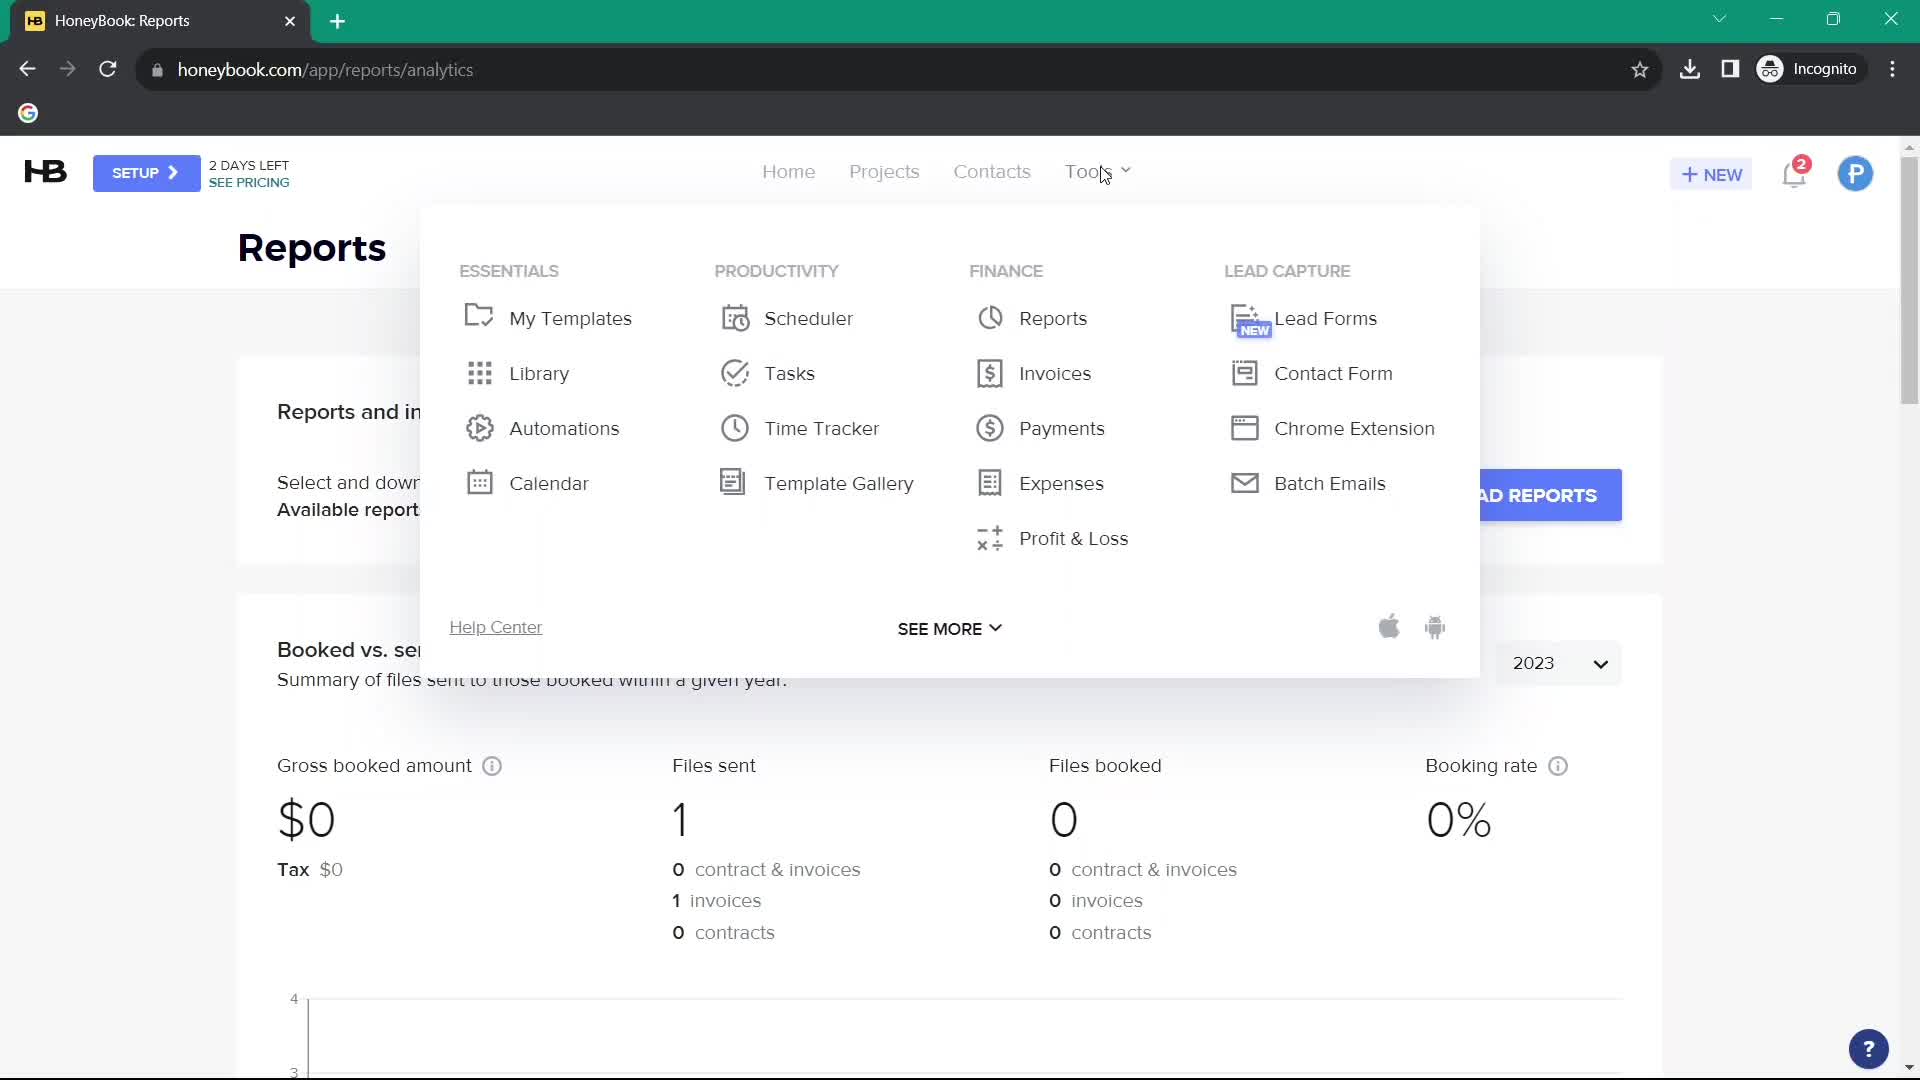Bookmark this page with the star icon
Screen dimensions: 1920x1080
(1640, 69)
